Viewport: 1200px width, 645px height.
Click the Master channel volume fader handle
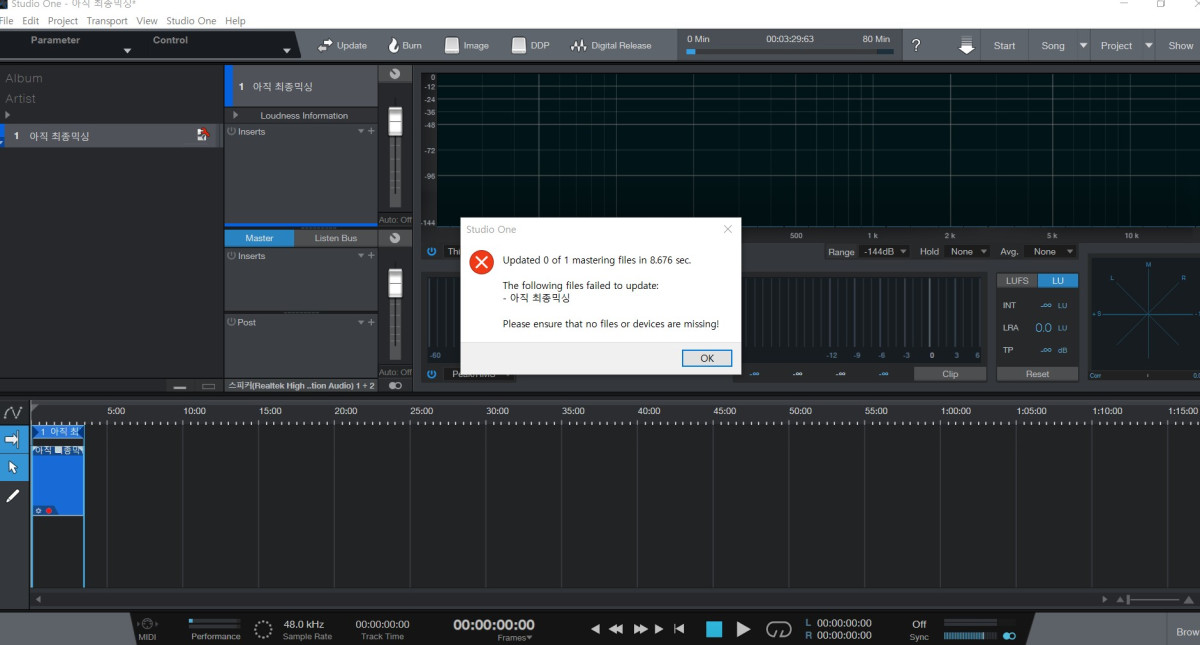click(394, 282)
